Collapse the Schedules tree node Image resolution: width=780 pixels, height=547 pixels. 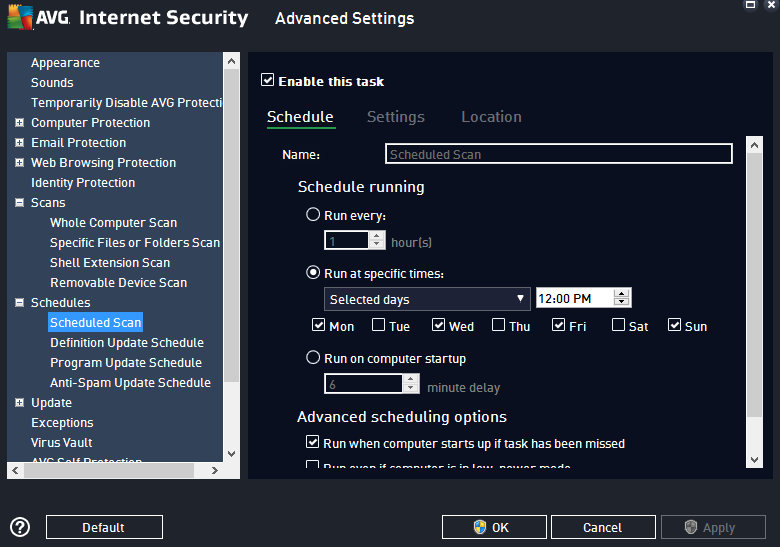click(x=19, y=302)
